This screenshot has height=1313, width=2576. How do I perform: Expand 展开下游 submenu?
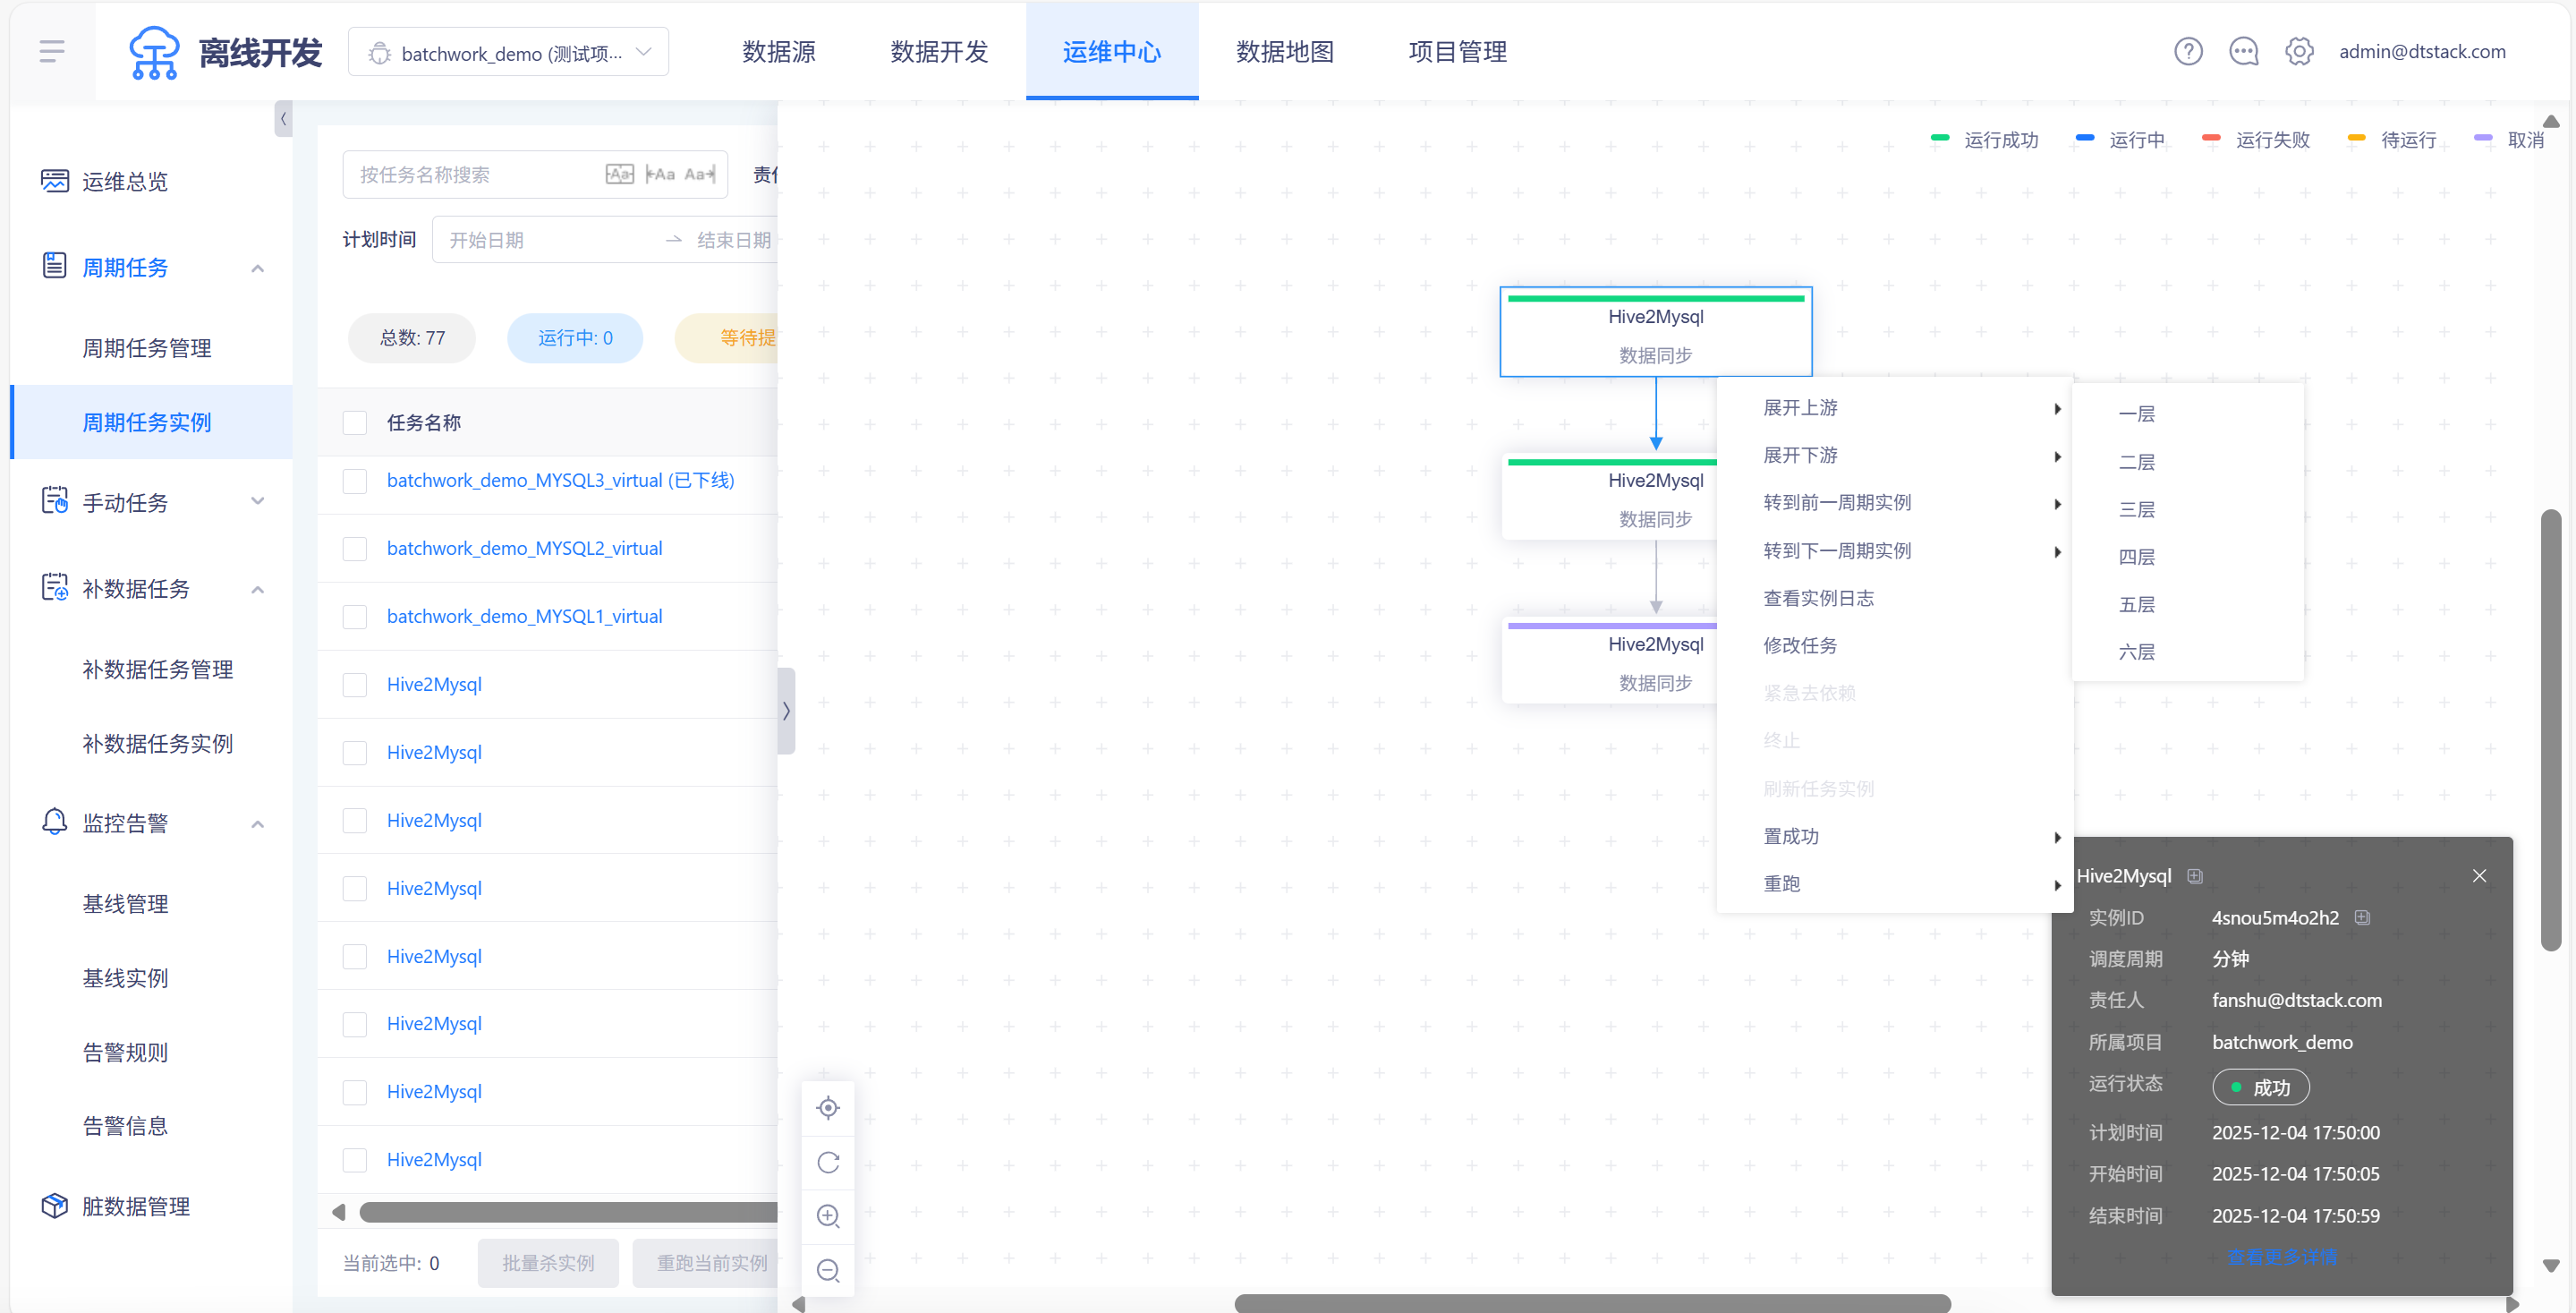[x=1894, y=455]
